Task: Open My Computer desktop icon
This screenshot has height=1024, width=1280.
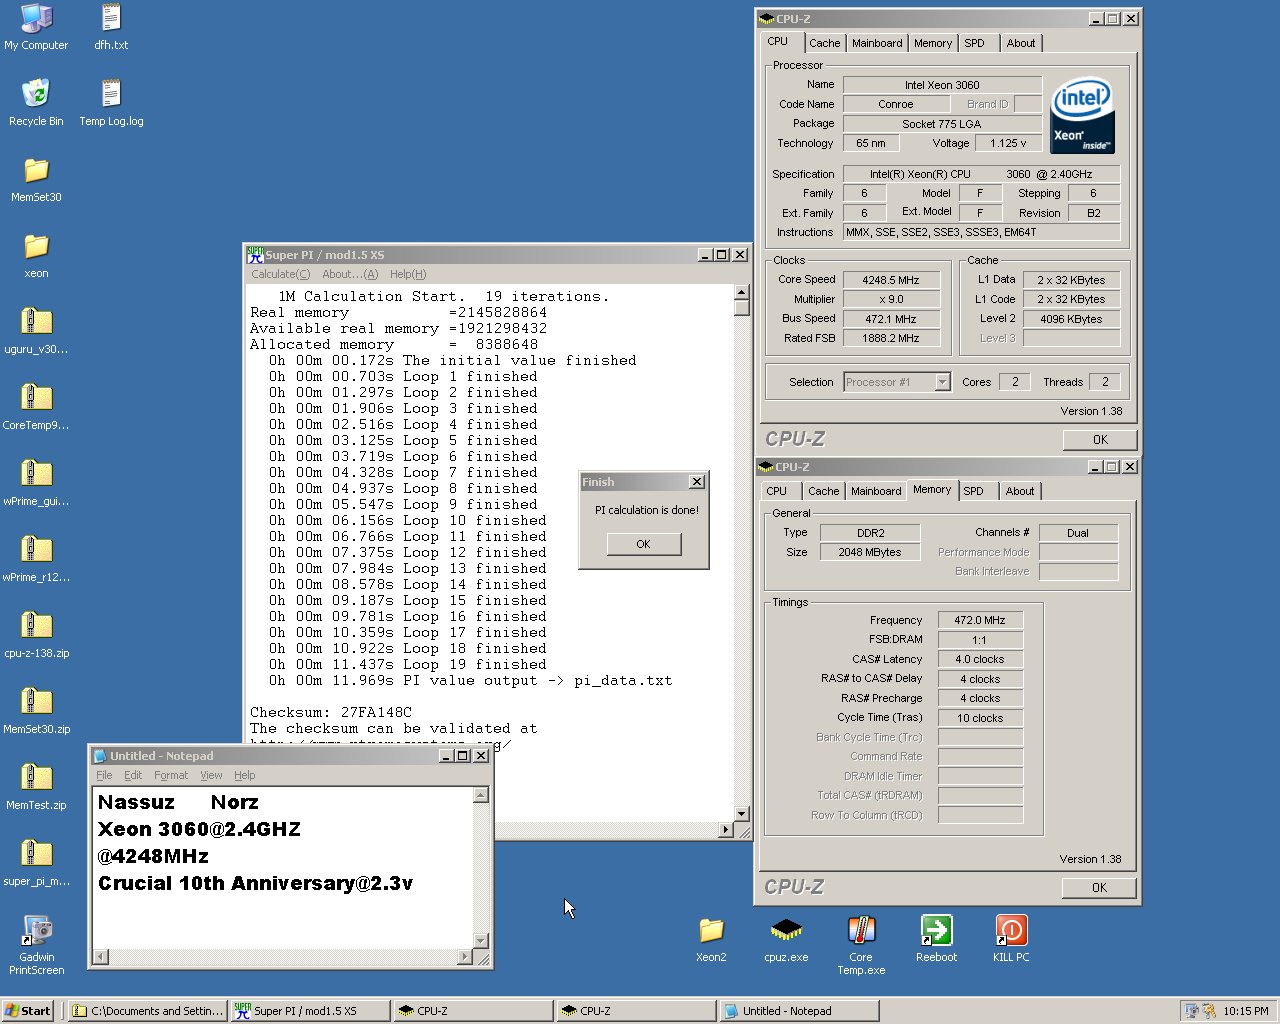Action: click(x=36, y=27)
